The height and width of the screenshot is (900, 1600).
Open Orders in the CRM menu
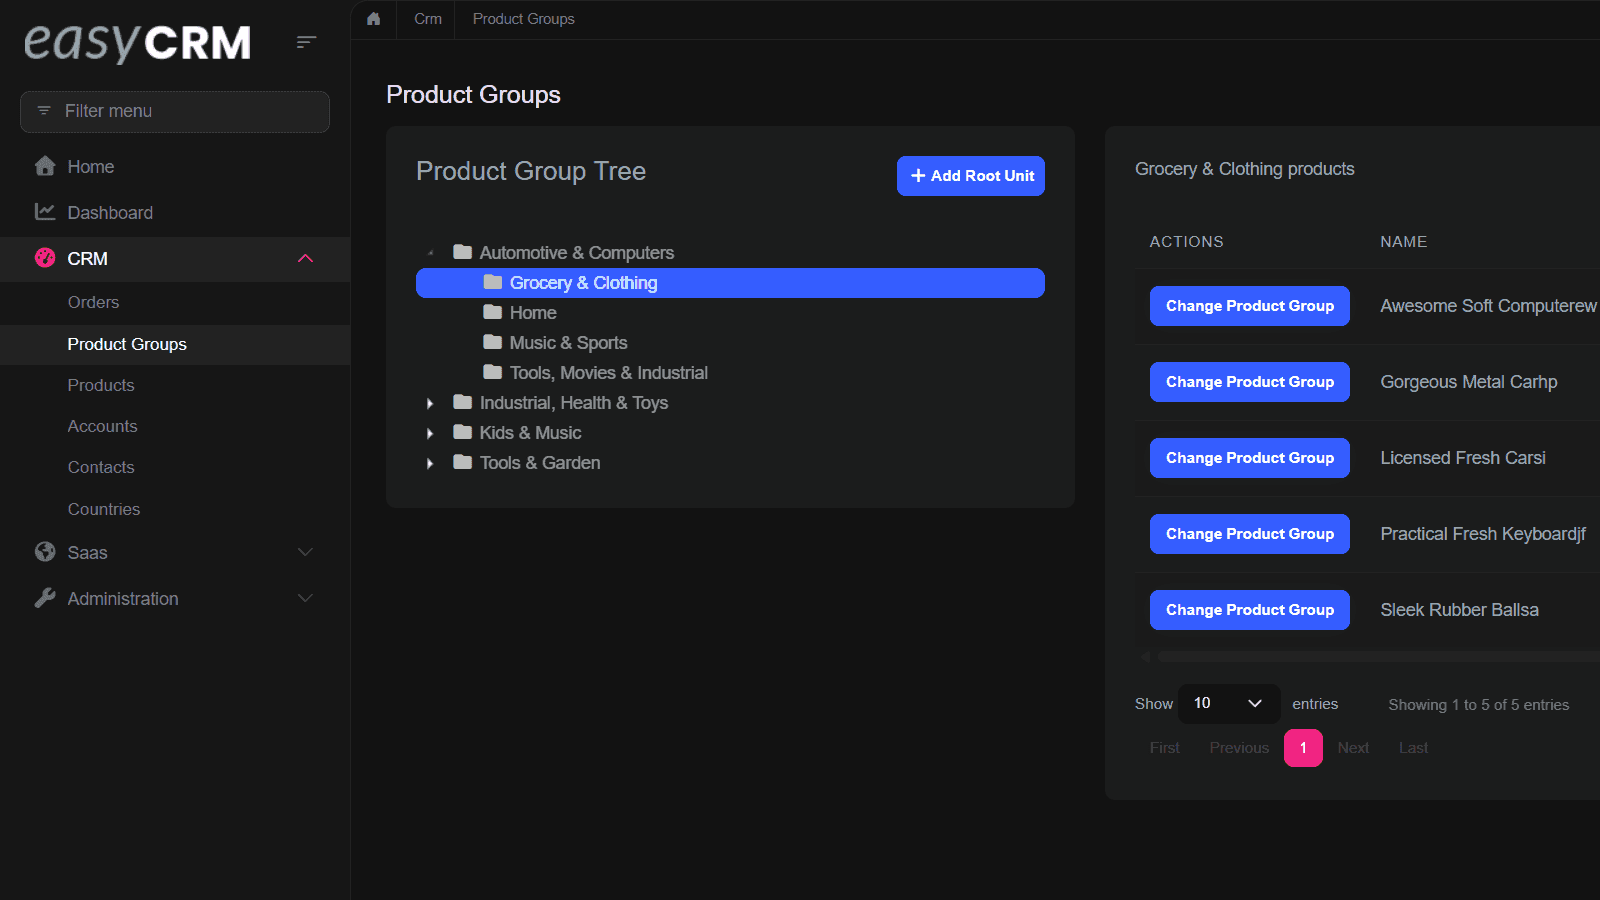(93, 302)
